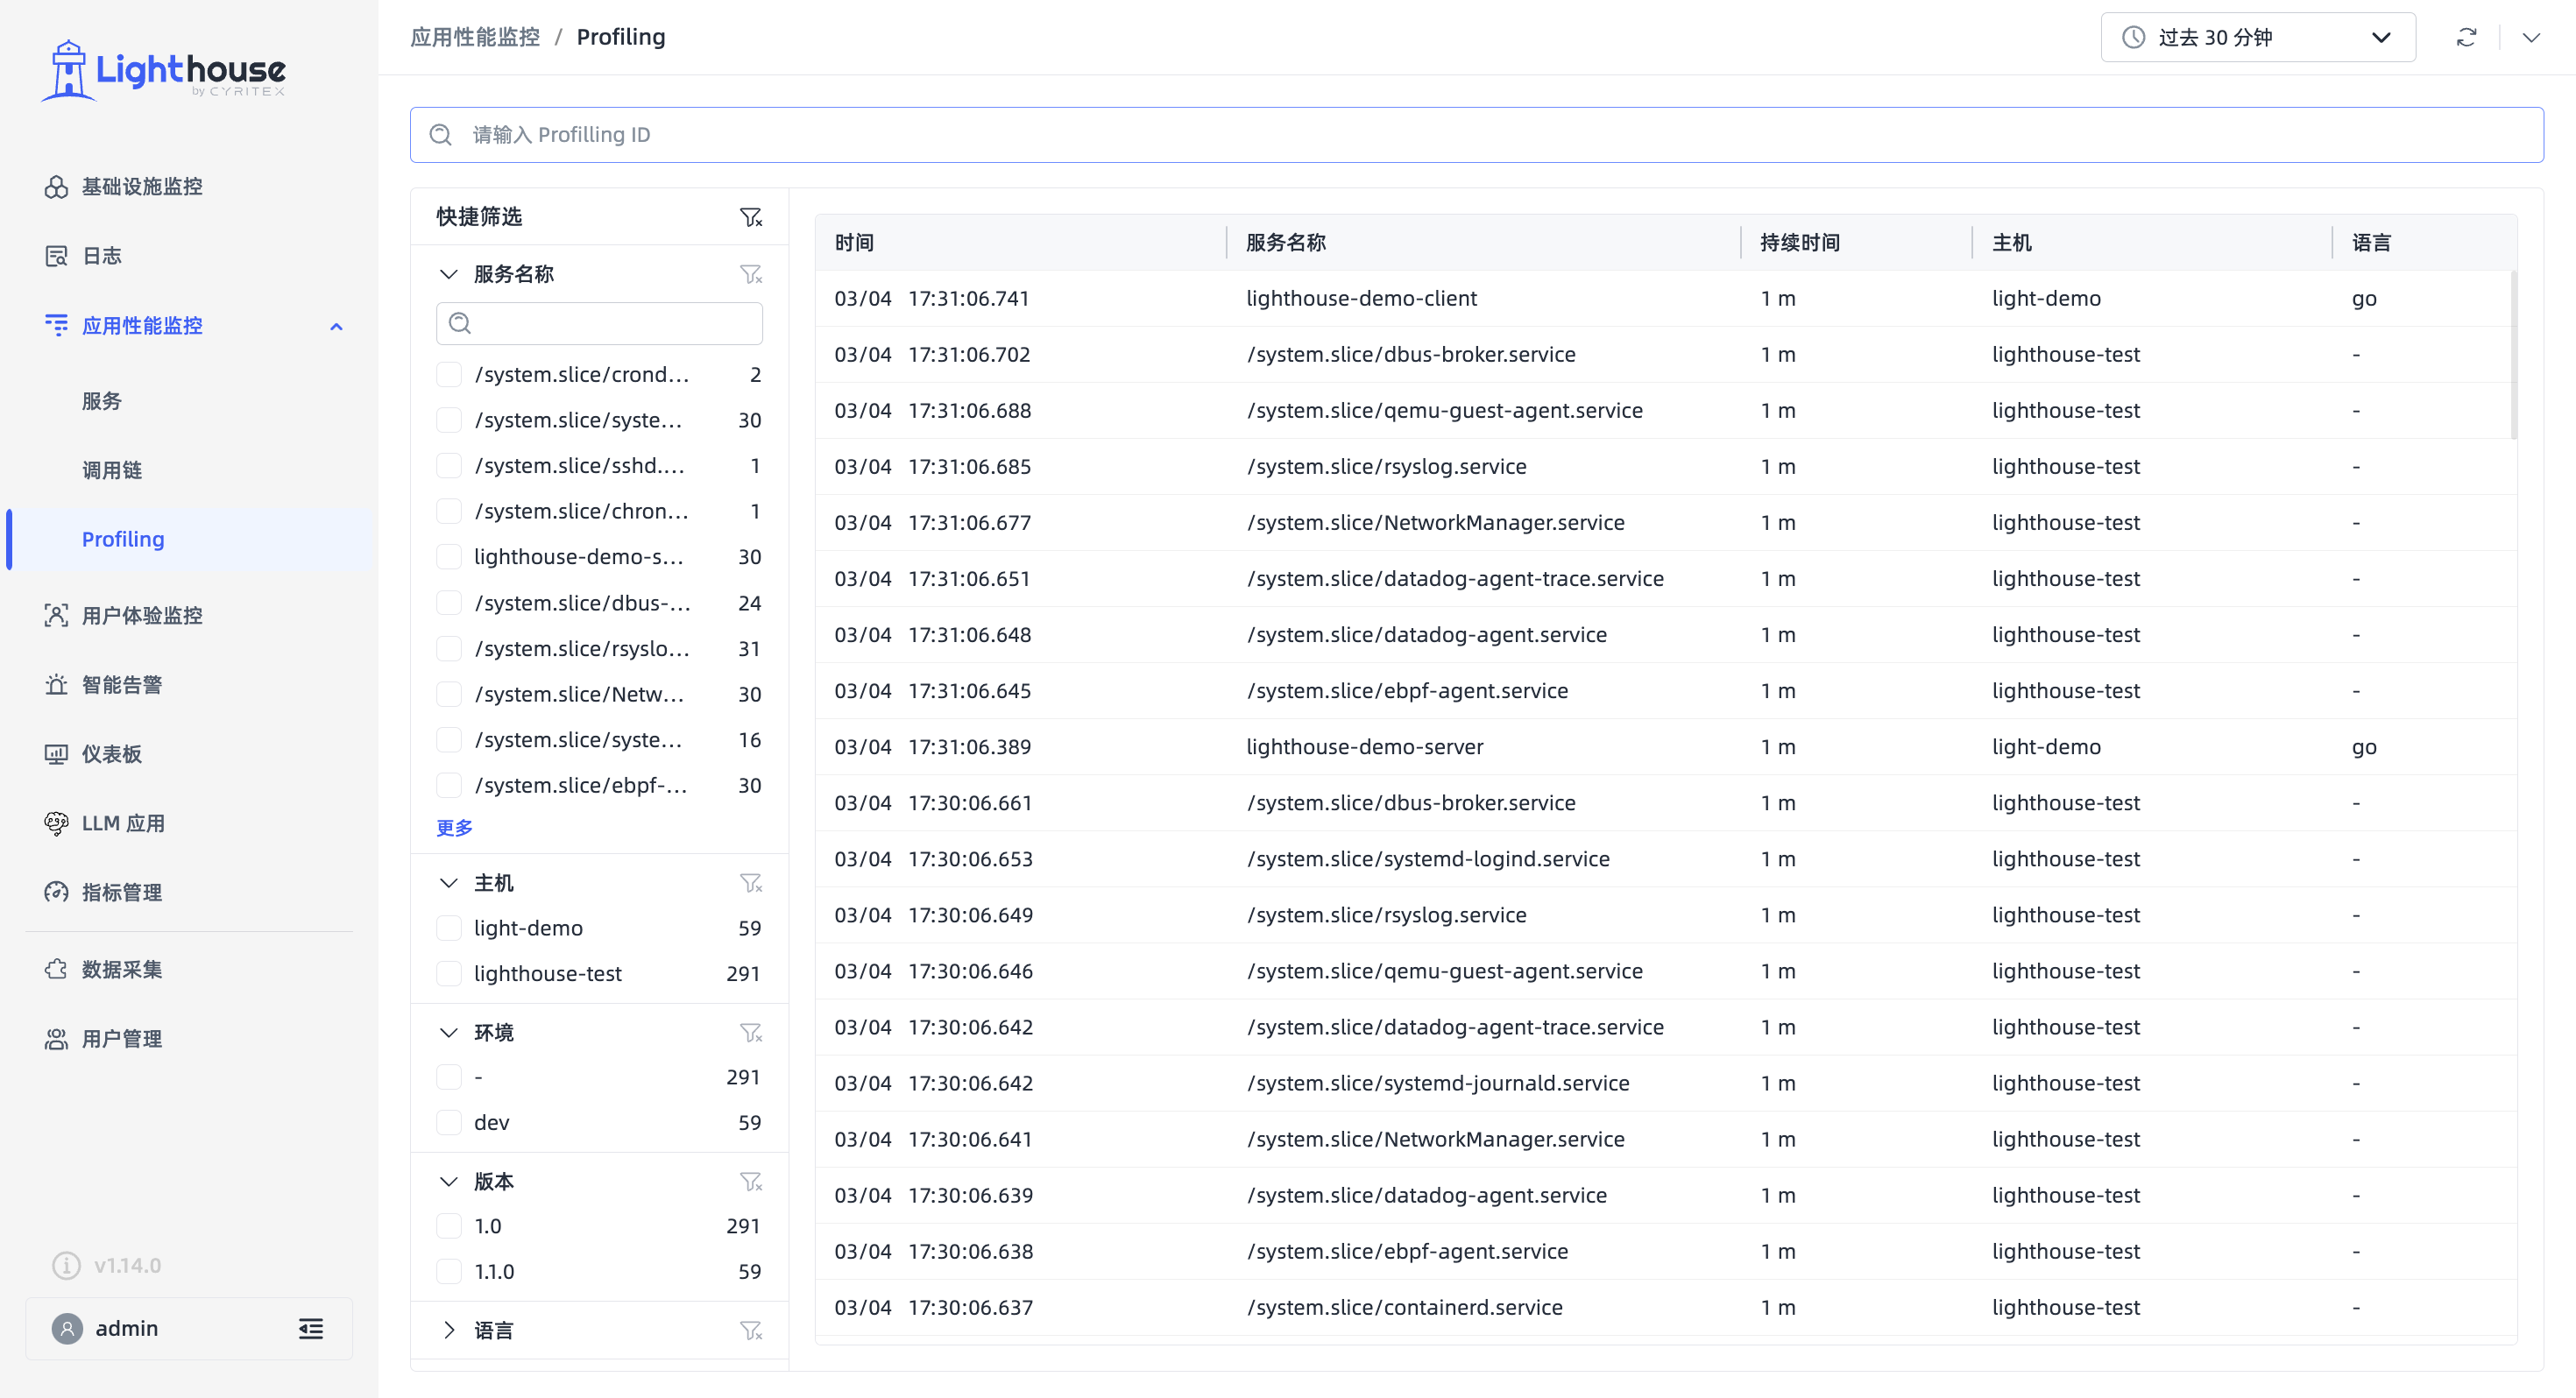Clear the 服务名称 filter icon
This screenshot has width=2576, height=1398.
click(751, 274)
